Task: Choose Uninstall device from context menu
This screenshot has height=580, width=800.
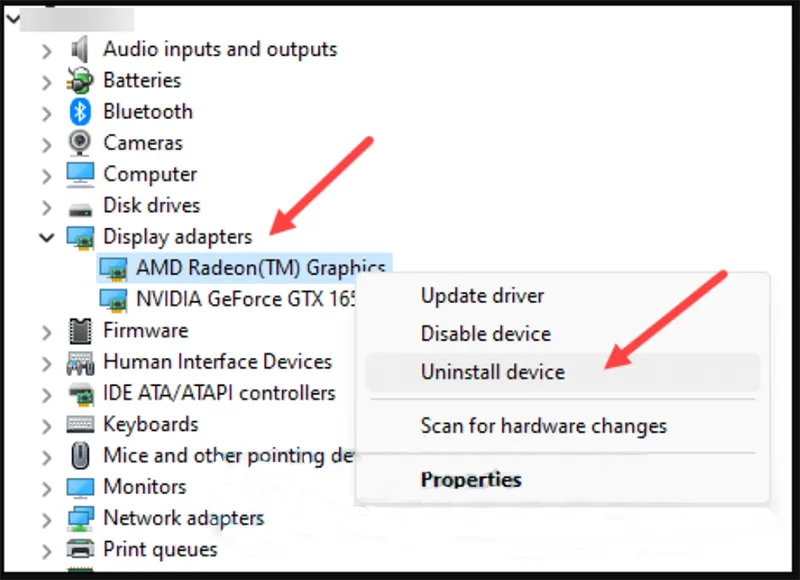Action: coord(493,372)
